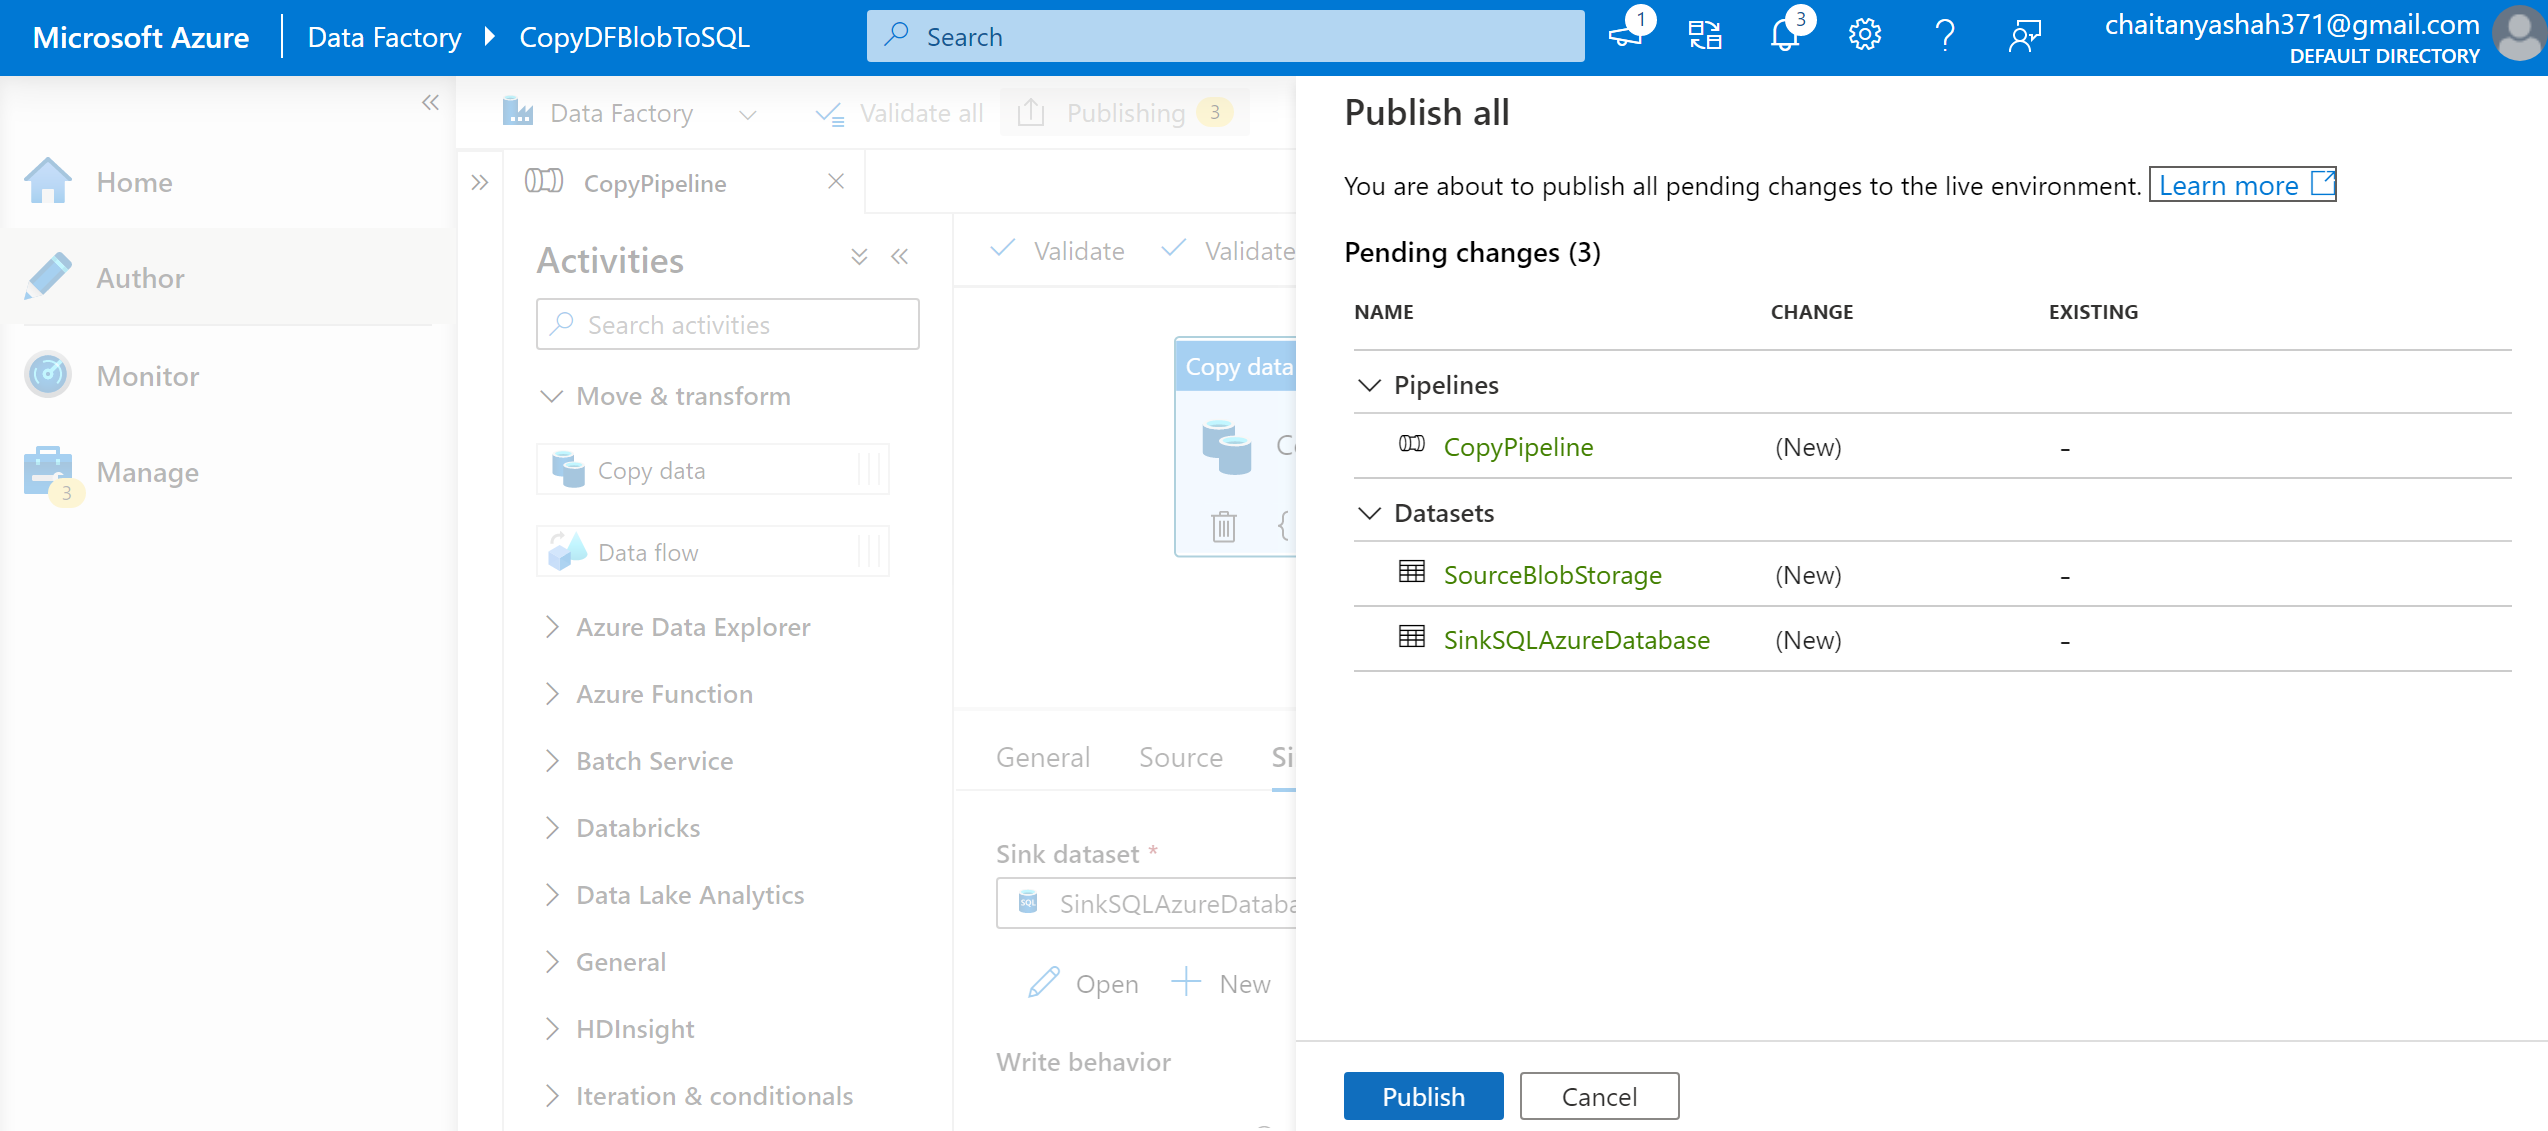
Task: Open the CopyPipeline pending change link
Action: [x=1518, y=447]
